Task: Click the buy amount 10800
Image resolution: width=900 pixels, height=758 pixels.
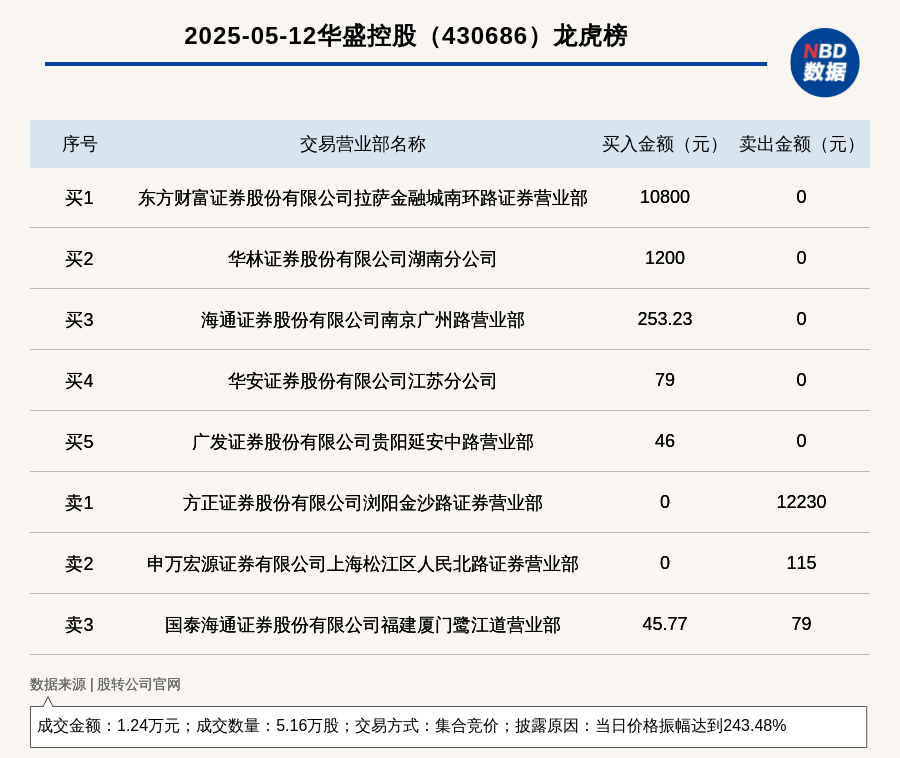Action: coord(665,197)
